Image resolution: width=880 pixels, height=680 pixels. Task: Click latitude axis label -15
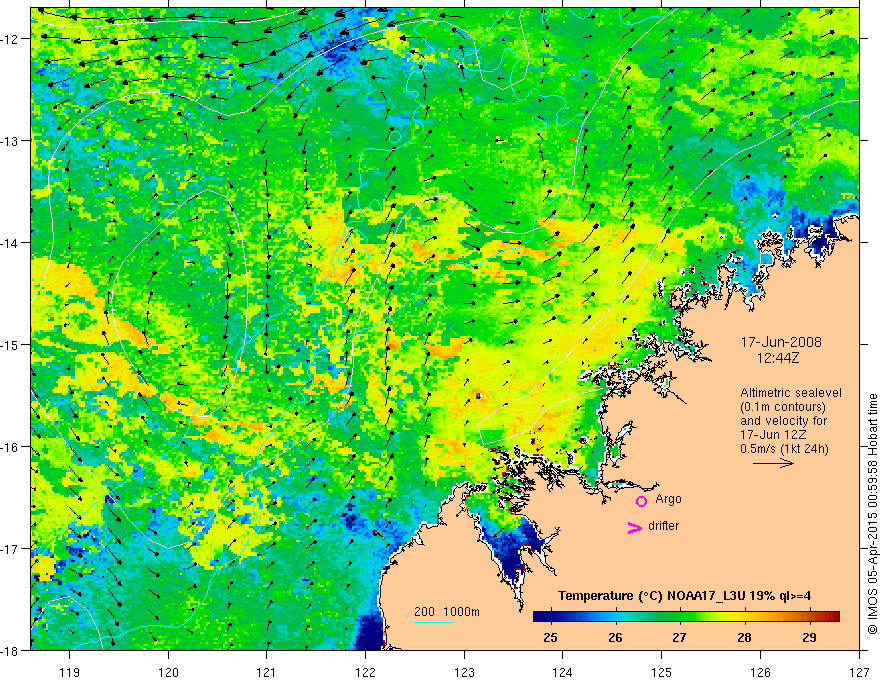pos(11,344)
